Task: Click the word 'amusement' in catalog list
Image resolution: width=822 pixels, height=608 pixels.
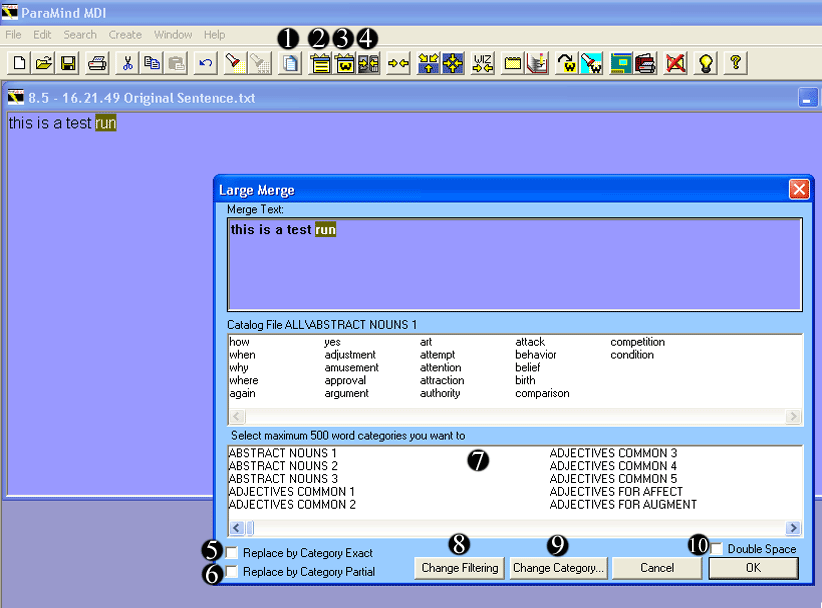Action: click(x=351, y=367)
